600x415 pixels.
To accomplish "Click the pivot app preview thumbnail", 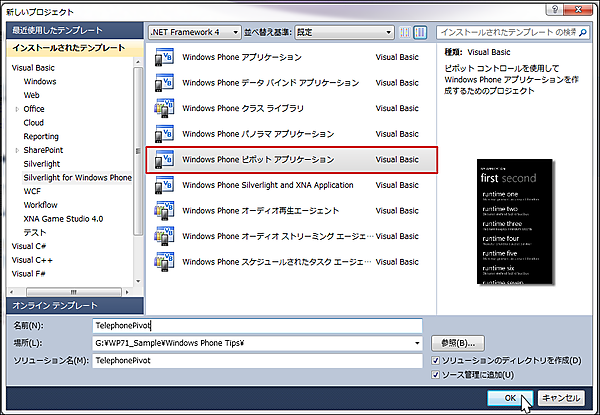I will tap(515, 221).
